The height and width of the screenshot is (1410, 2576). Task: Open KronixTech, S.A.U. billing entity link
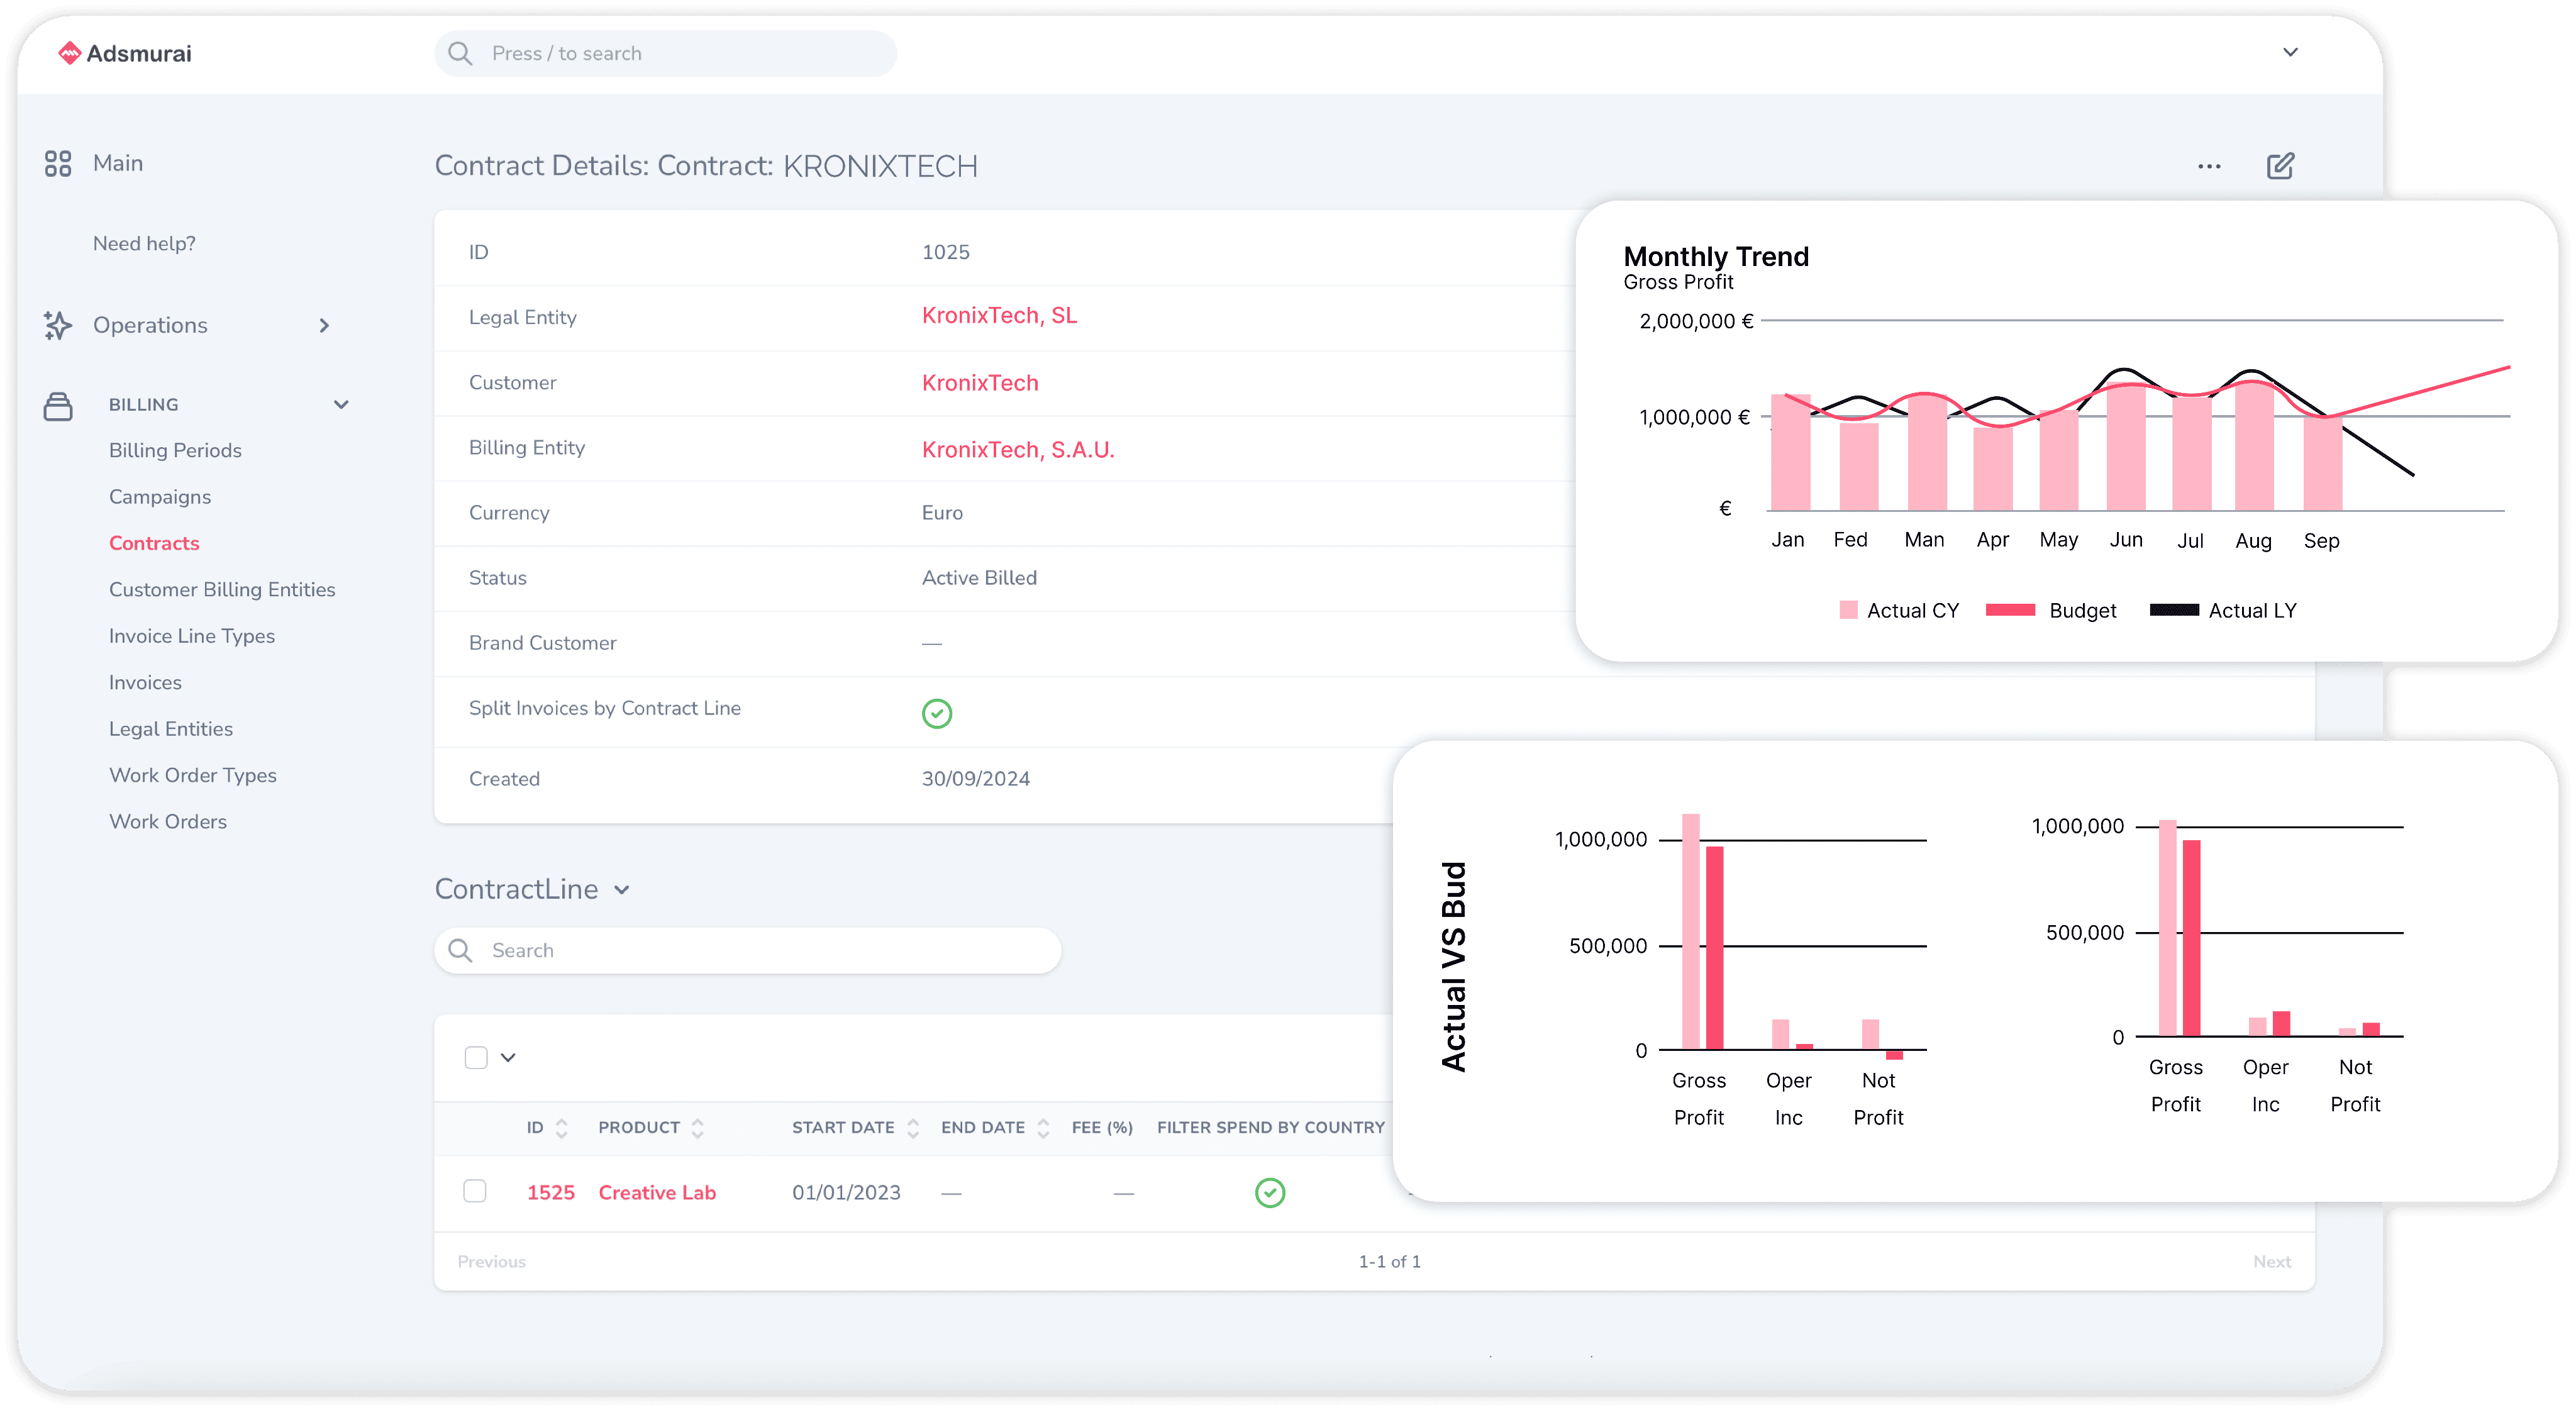1018,450
